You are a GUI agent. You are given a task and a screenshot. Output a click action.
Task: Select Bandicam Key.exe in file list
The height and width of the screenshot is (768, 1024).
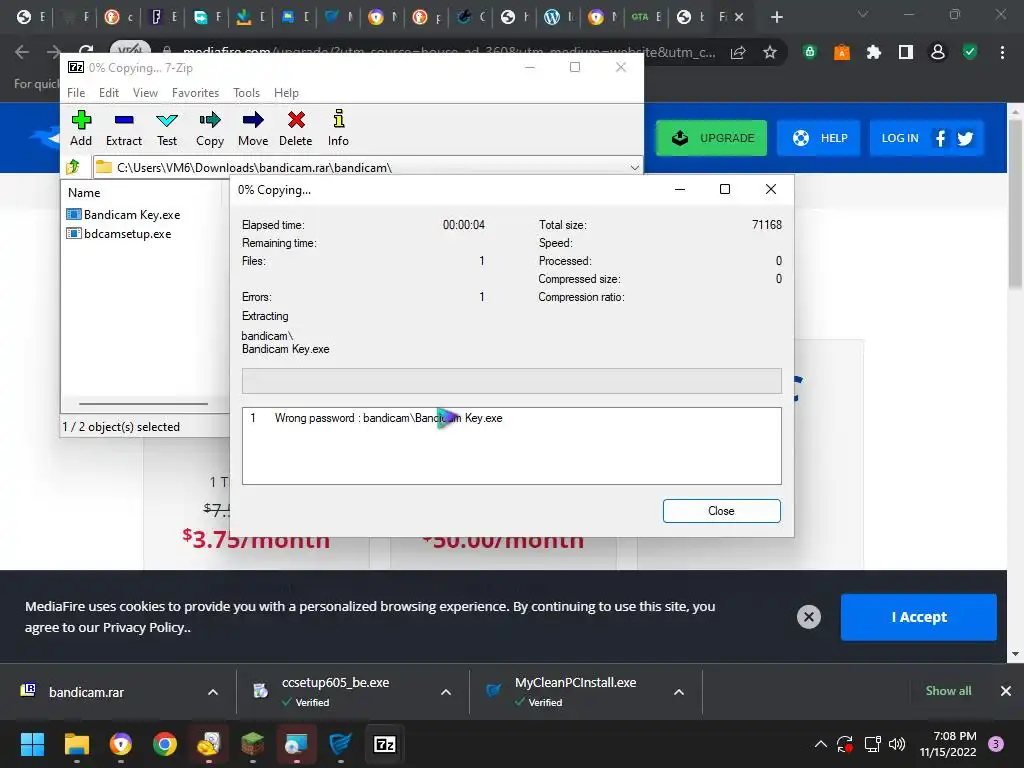(x=123, y=214)
